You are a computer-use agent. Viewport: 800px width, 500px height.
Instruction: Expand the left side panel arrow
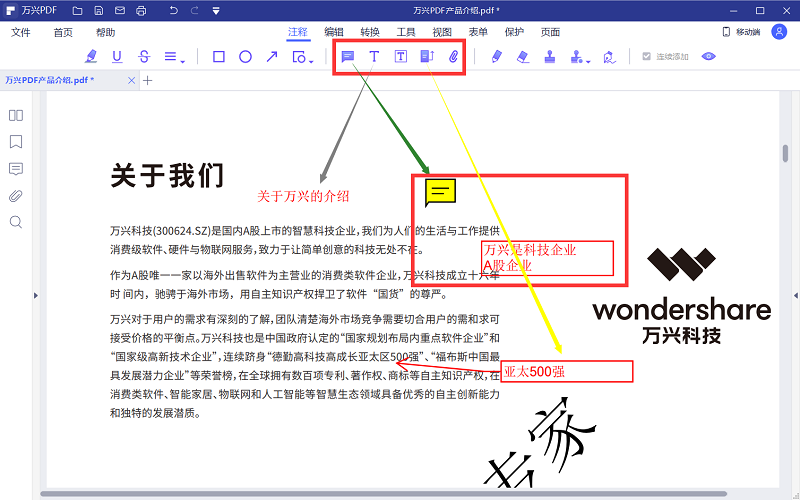click(x=36, y=295)
